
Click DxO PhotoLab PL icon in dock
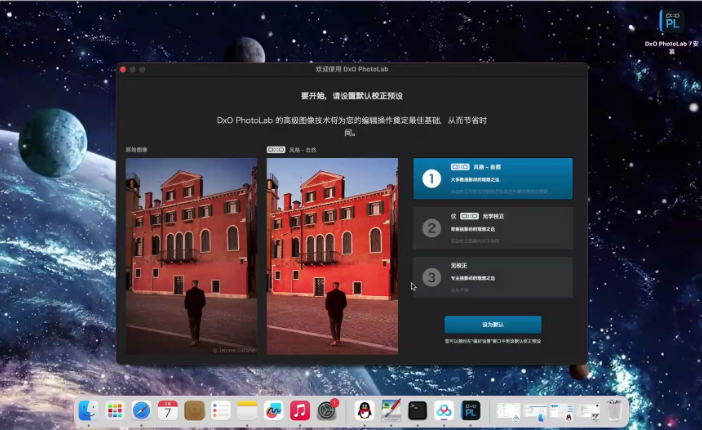(x=471, y=410)
